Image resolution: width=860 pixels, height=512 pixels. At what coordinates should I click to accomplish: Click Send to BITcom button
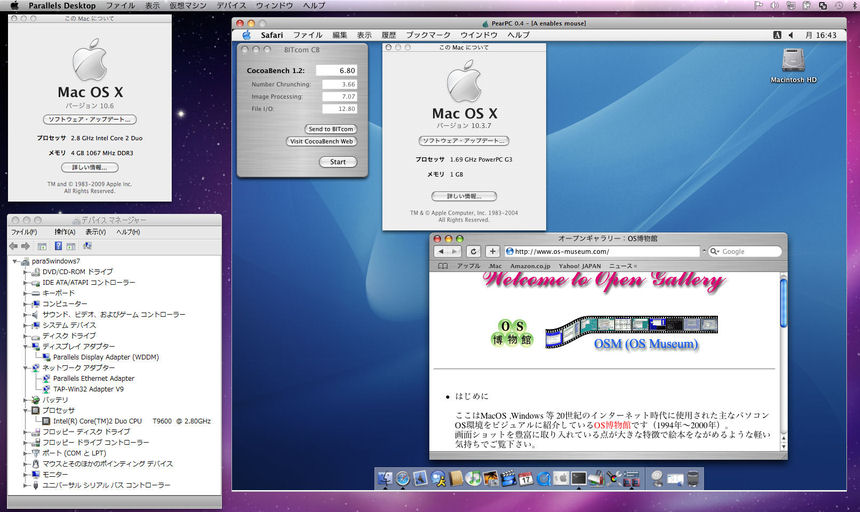(x=331, y=129)
